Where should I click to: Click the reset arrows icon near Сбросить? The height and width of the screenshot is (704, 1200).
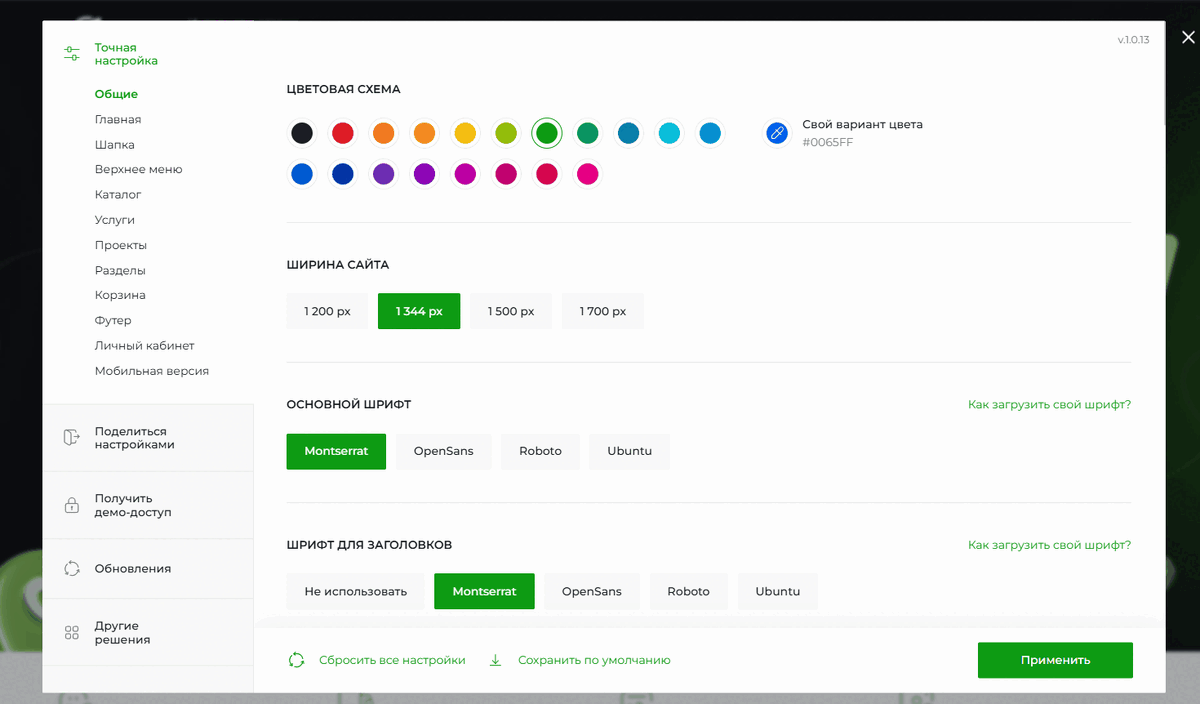[x=296, y=660]
